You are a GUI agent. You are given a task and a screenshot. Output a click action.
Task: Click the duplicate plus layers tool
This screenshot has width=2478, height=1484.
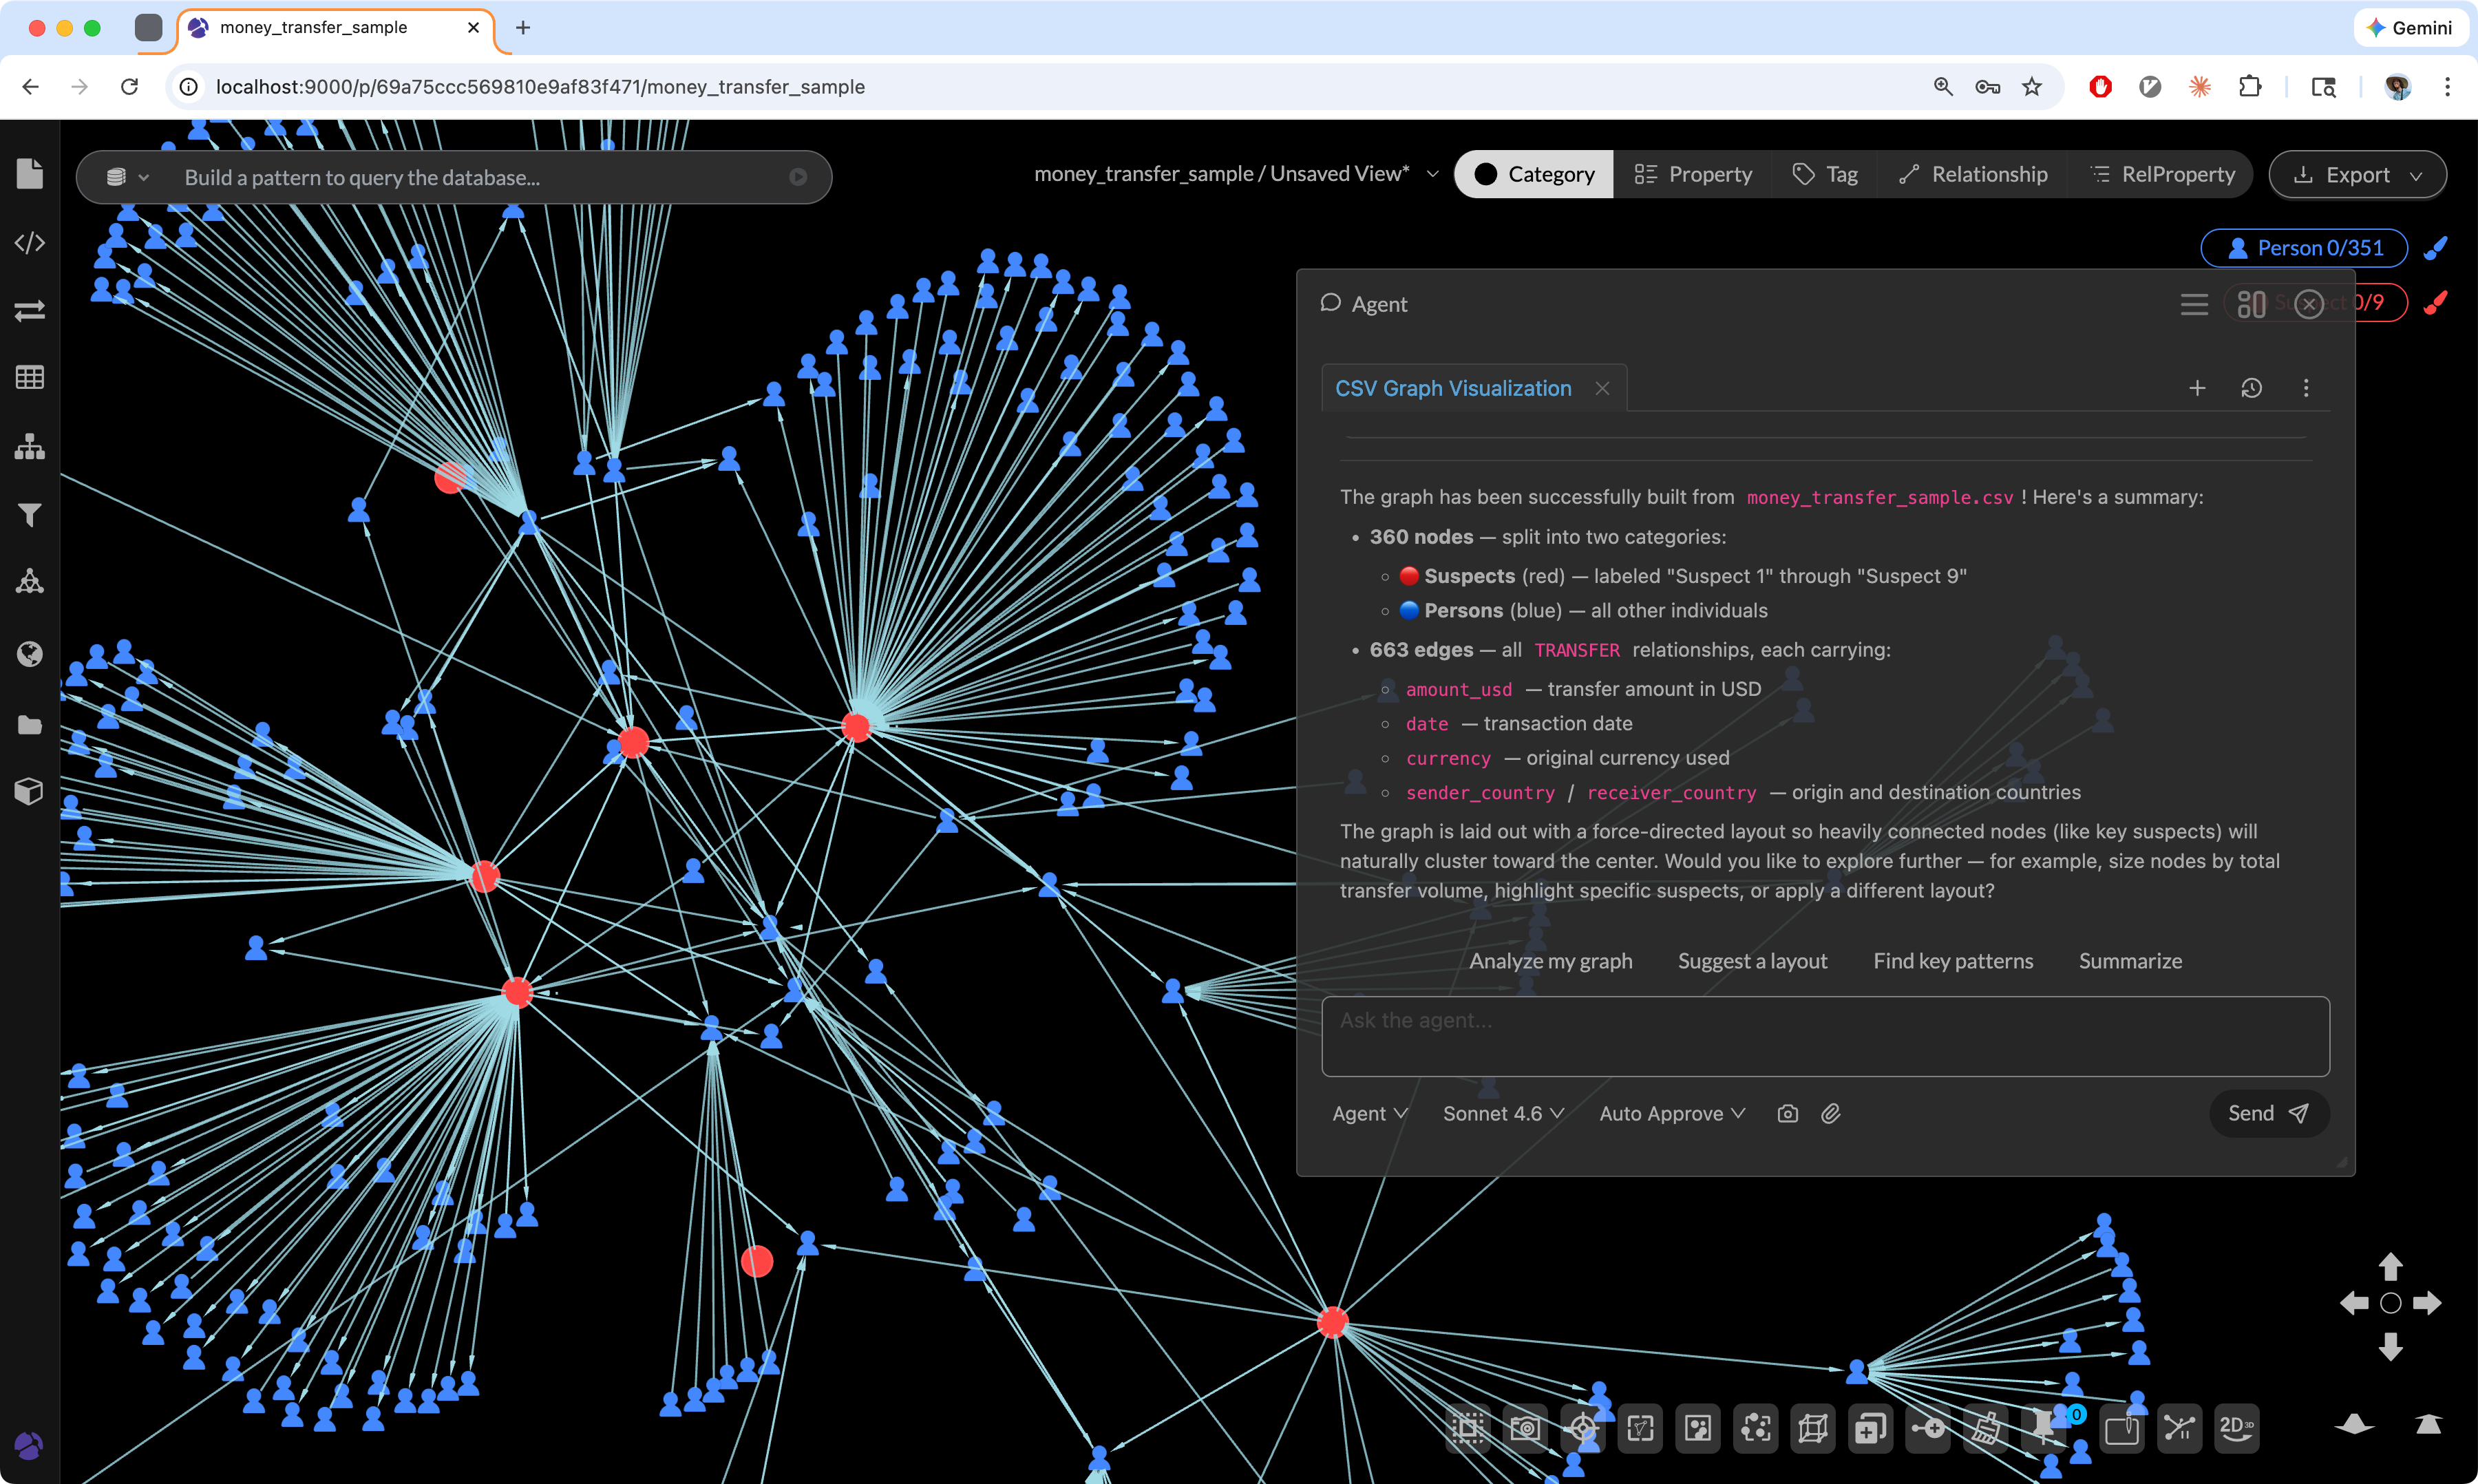point(1870,1428)
